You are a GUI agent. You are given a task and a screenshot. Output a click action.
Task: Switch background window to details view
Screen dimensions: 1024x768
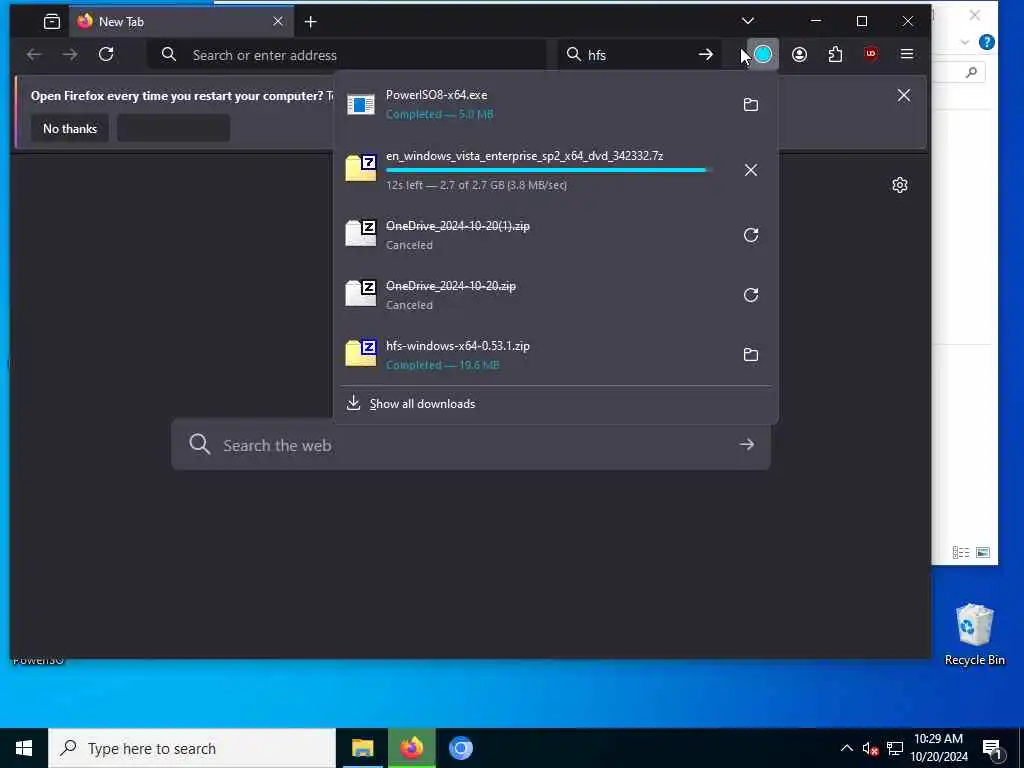(961, 552)
